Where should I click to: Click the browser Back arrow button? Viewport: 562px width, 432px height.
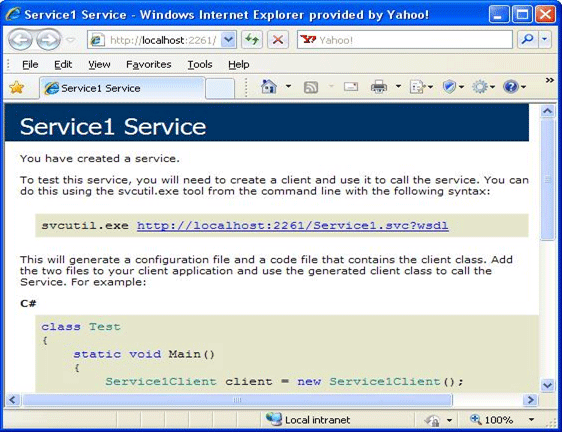coord(20,39)
